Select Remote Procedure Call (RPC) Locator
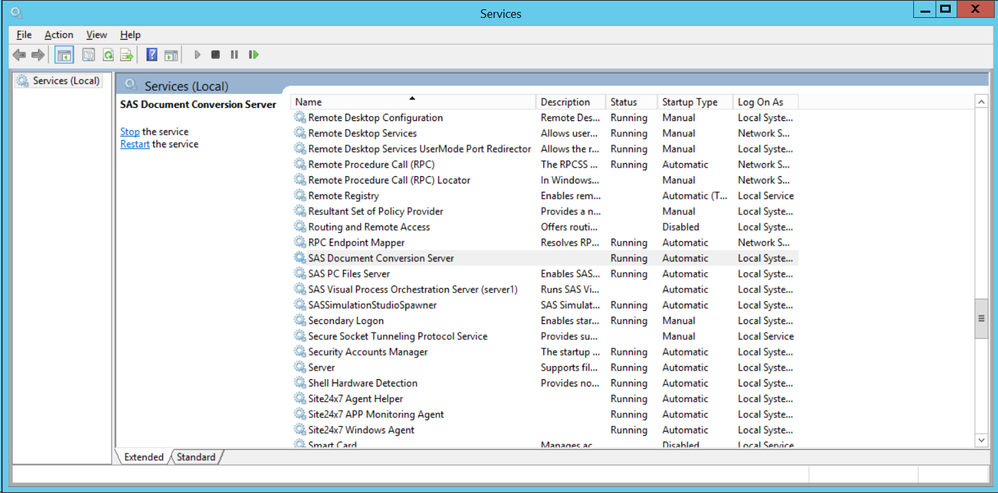 (389, 180)
